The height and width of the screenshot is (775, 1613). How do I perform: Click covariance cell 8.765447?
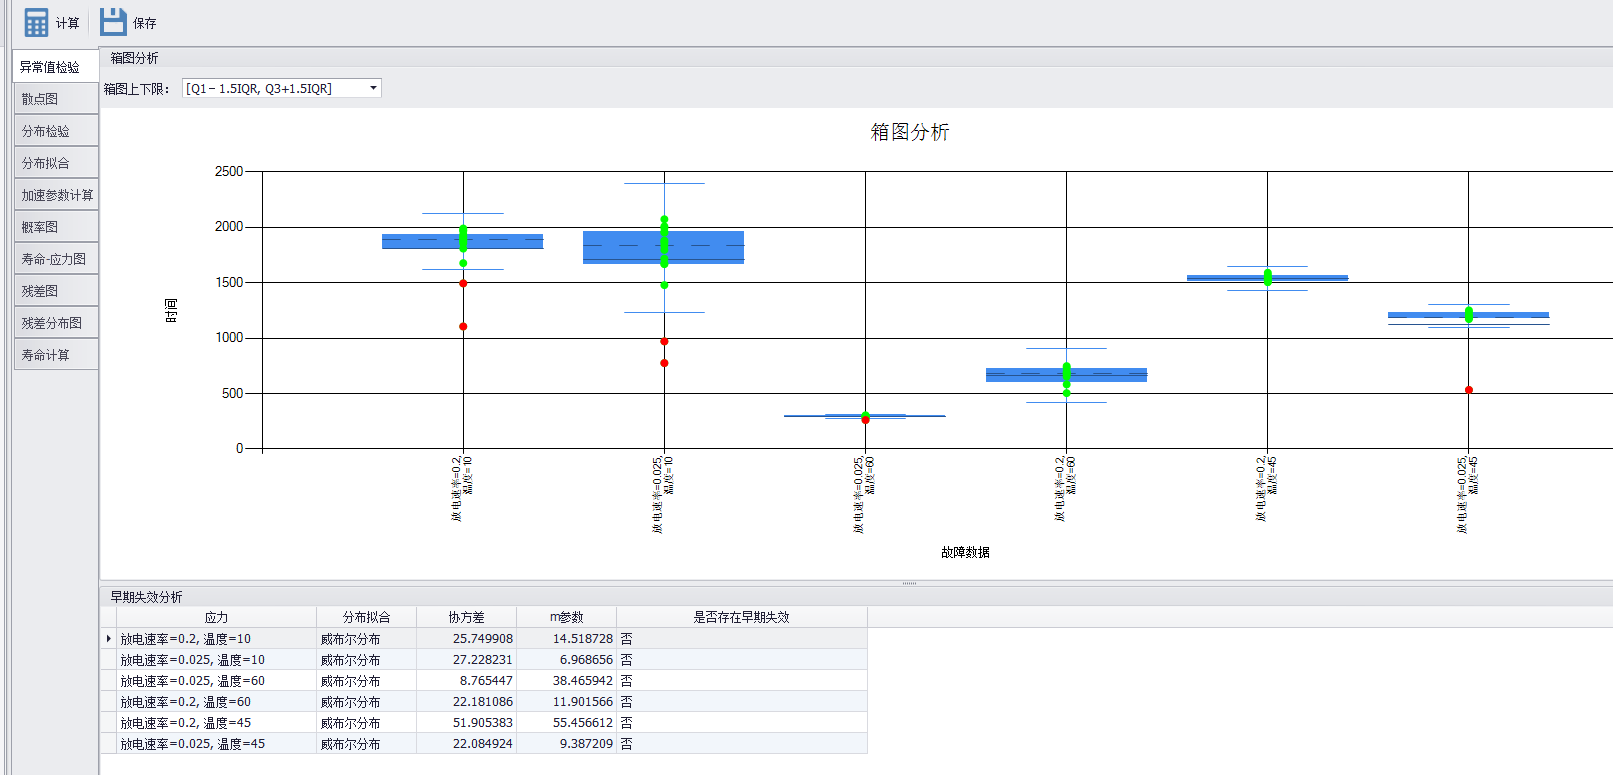(466, 681)
